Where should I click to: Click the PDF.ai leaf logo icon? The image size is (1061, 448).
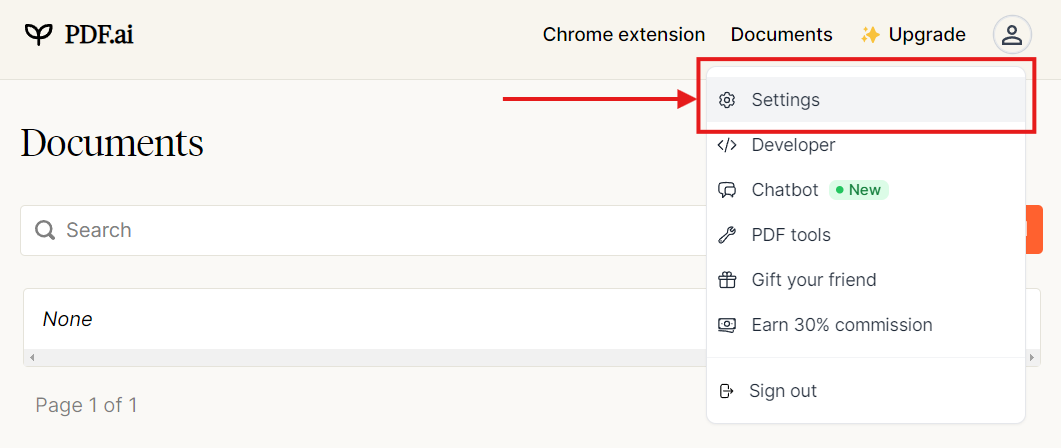[x=39, y=35]
